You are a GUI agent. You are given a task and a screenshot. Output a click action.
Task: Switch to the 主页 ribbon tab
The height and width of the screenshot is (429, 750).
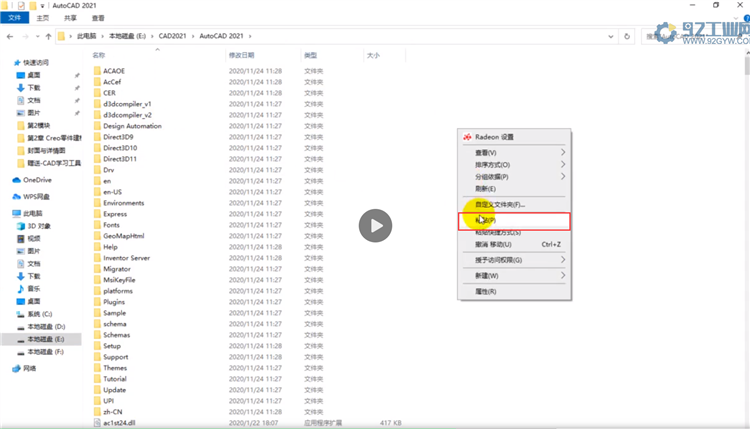tap(43, 18)
